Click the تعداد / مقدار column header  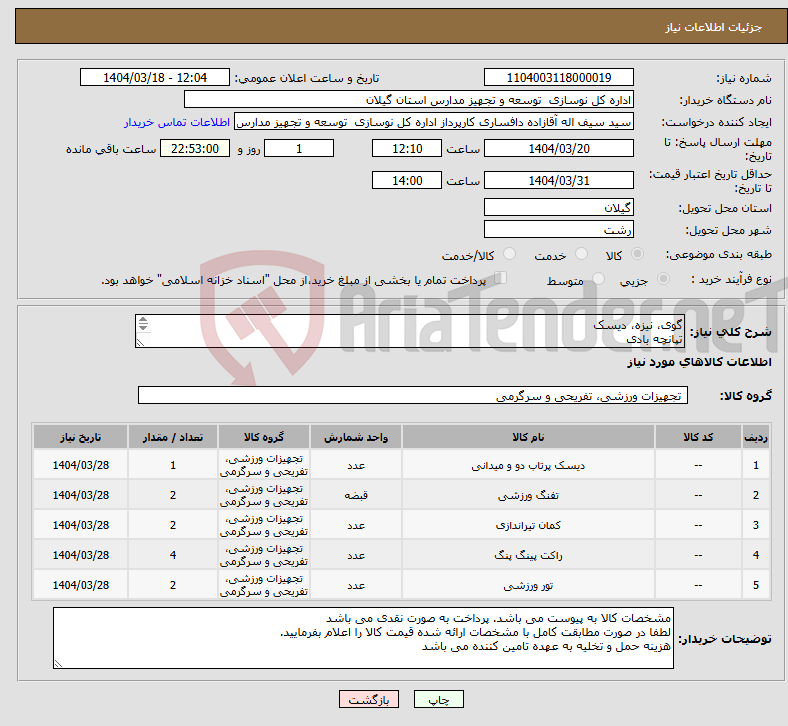click(x=173, y=437)
